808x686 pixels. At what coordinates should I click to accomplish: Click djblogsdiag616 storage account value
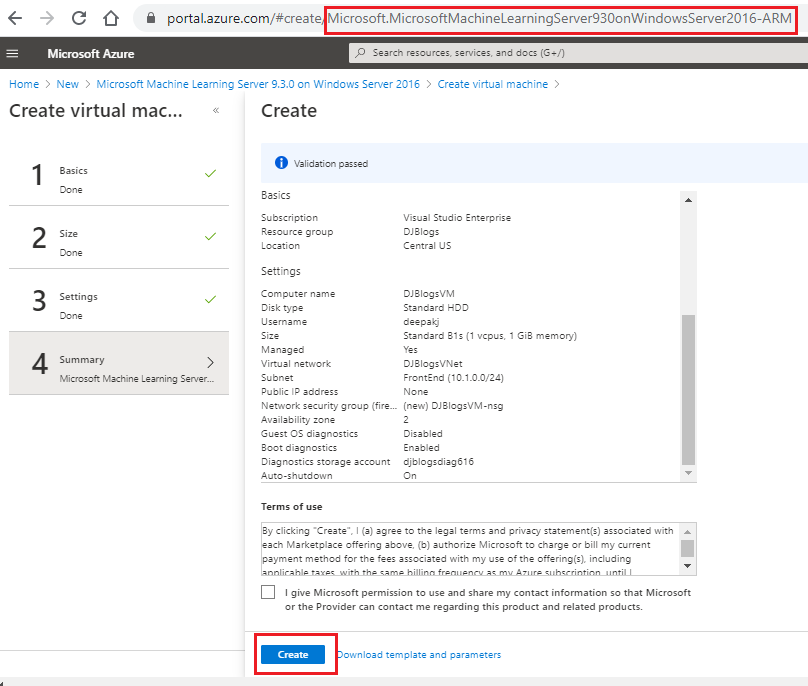tap(439, 462)
